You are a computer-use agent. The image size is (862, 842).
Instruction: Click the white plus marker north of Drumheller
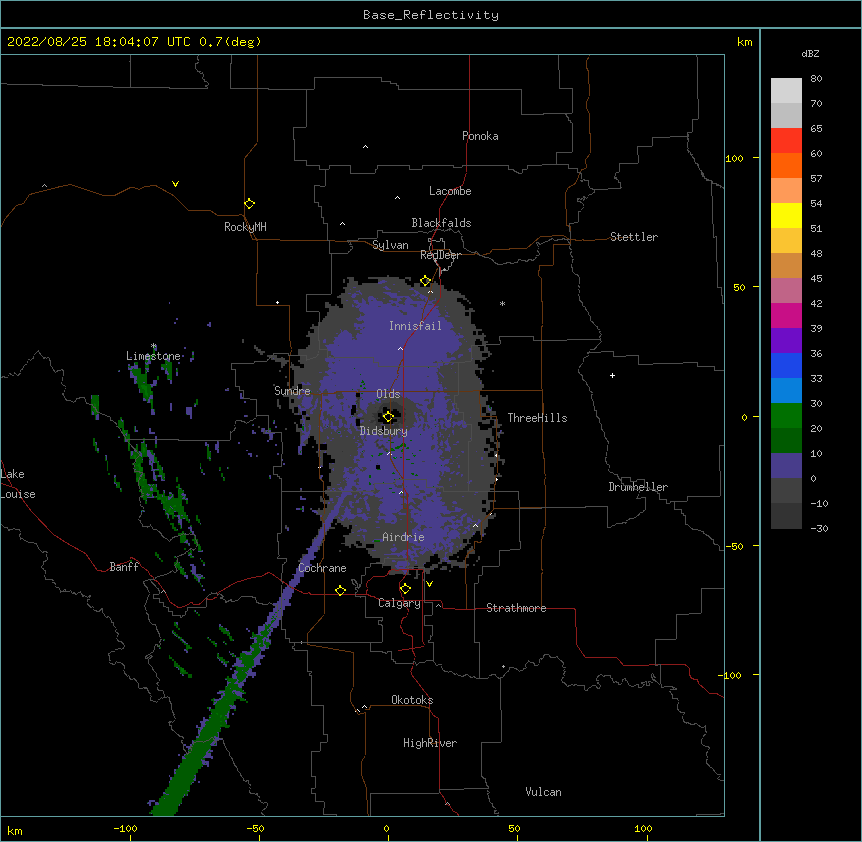(612, 375)
